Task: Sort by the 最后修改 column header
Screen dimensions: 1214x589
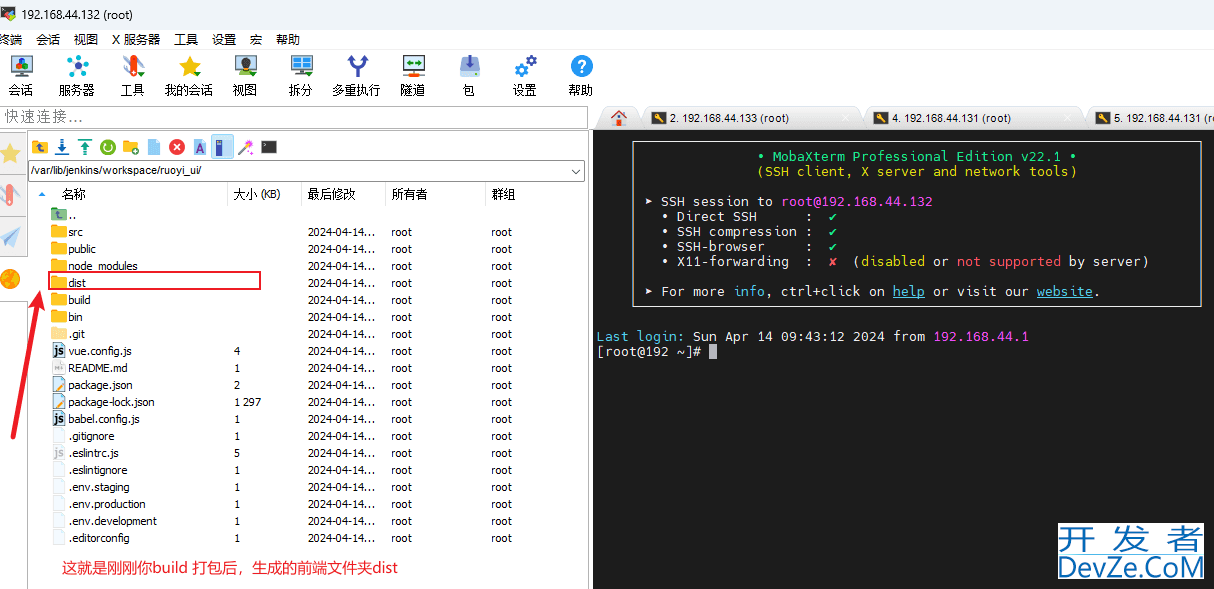Action: coord(331,194)
